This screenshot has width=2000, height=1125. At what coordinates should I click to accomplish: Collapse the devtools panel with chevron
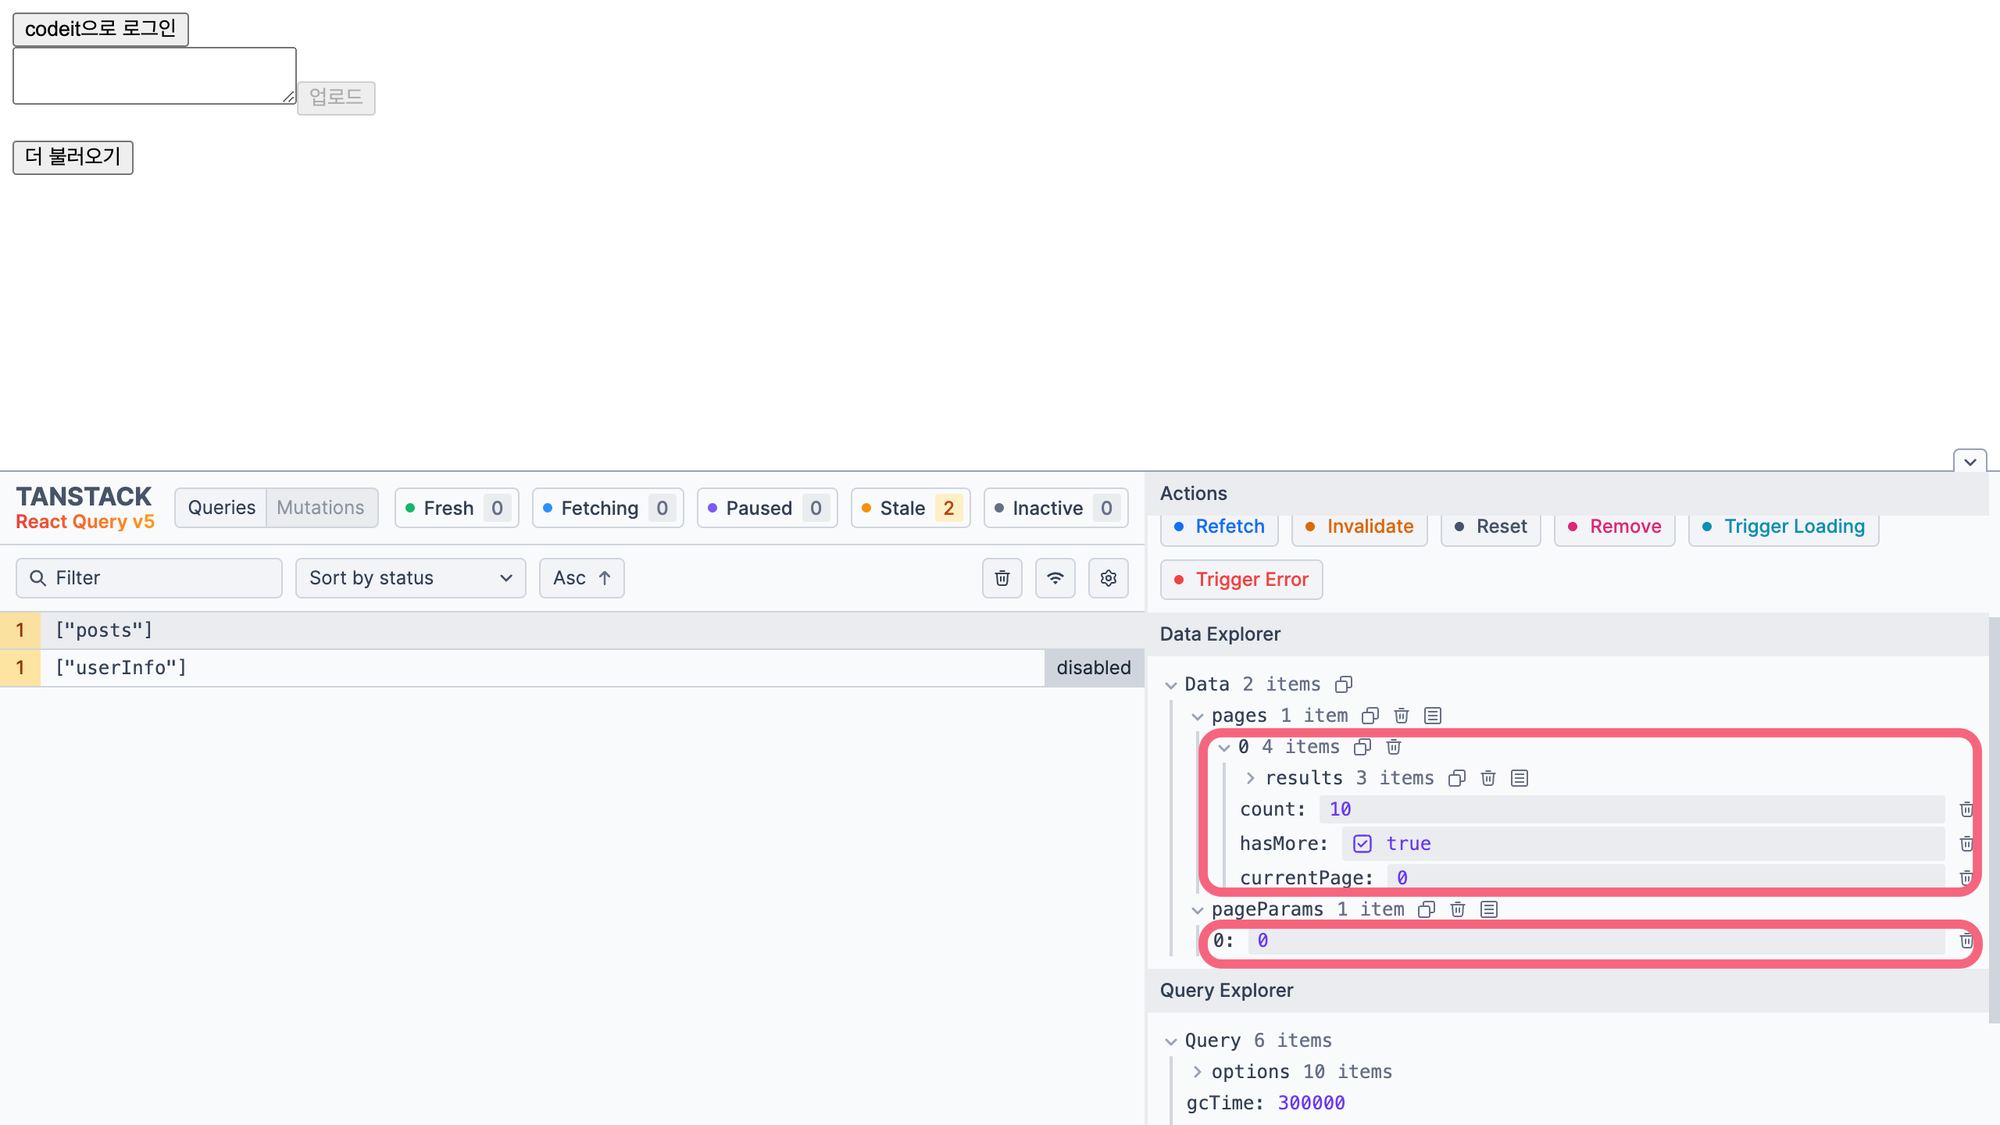(1969, 461)
